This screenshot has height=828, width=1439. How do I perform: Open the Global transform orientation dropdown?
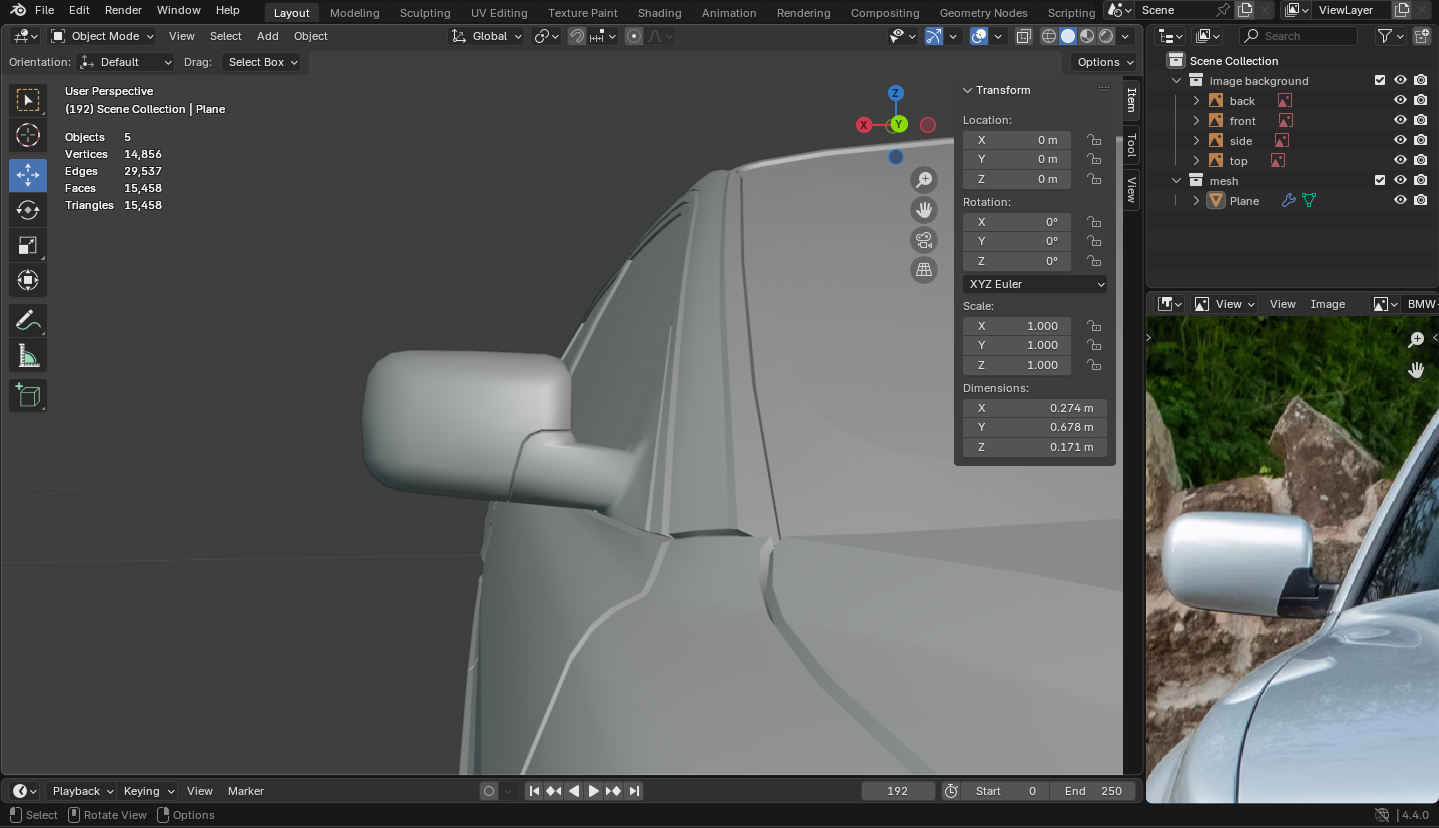coord(487,36)
